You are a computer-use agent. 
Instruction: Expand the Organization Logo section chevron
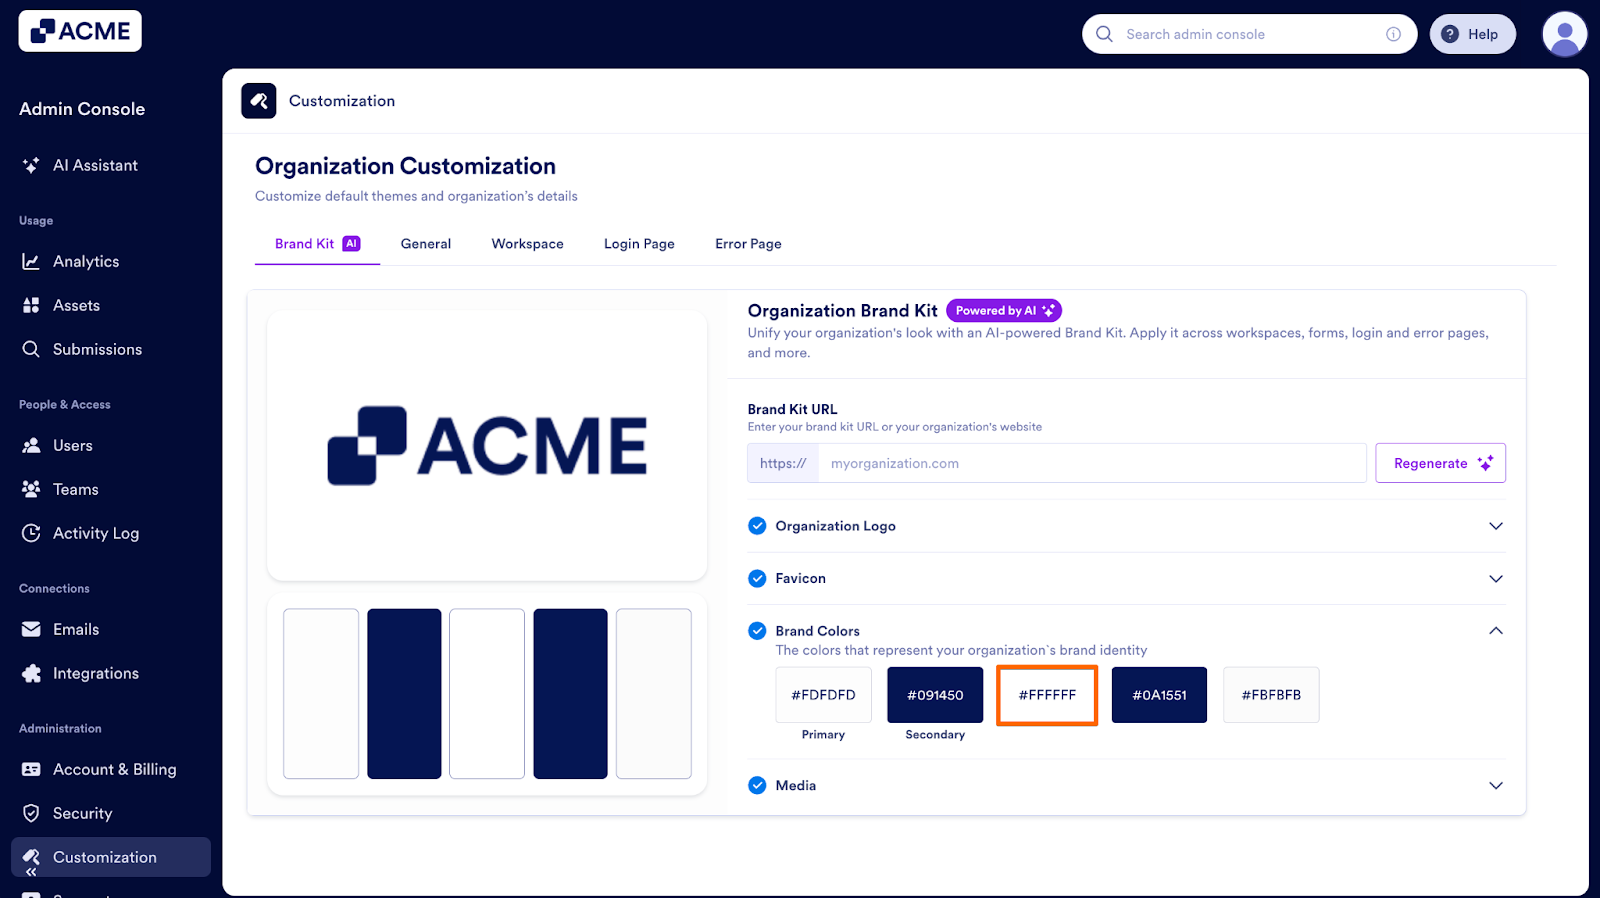pyautogui.click(x=1496, y=526)
